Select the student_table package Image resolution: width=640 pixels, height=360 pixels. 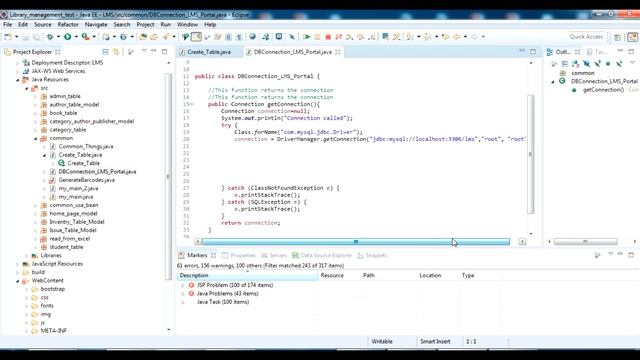(x=66, y=247)
